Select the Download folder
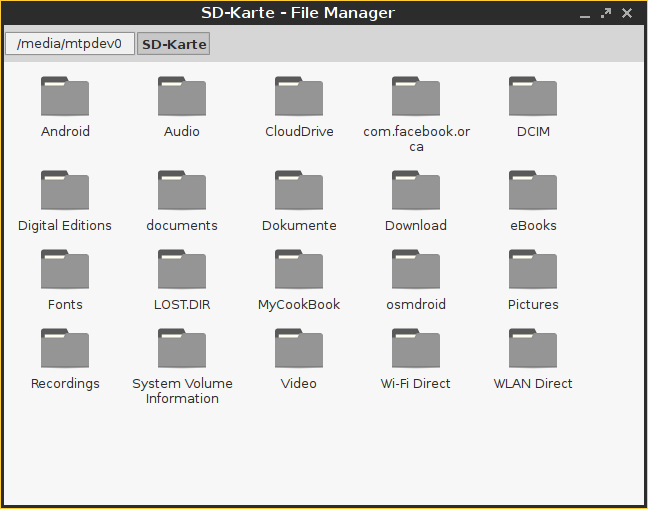This screenshot has width=648, height=509. [x=416, y=191]
